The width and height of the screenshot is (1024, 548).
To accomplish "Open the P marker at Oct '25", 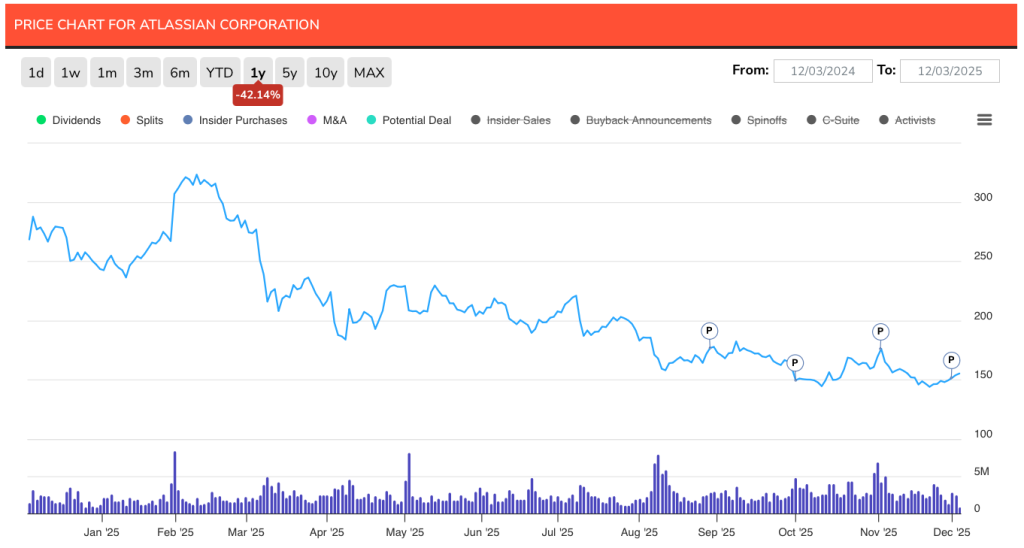I will (x=795, y=363).
